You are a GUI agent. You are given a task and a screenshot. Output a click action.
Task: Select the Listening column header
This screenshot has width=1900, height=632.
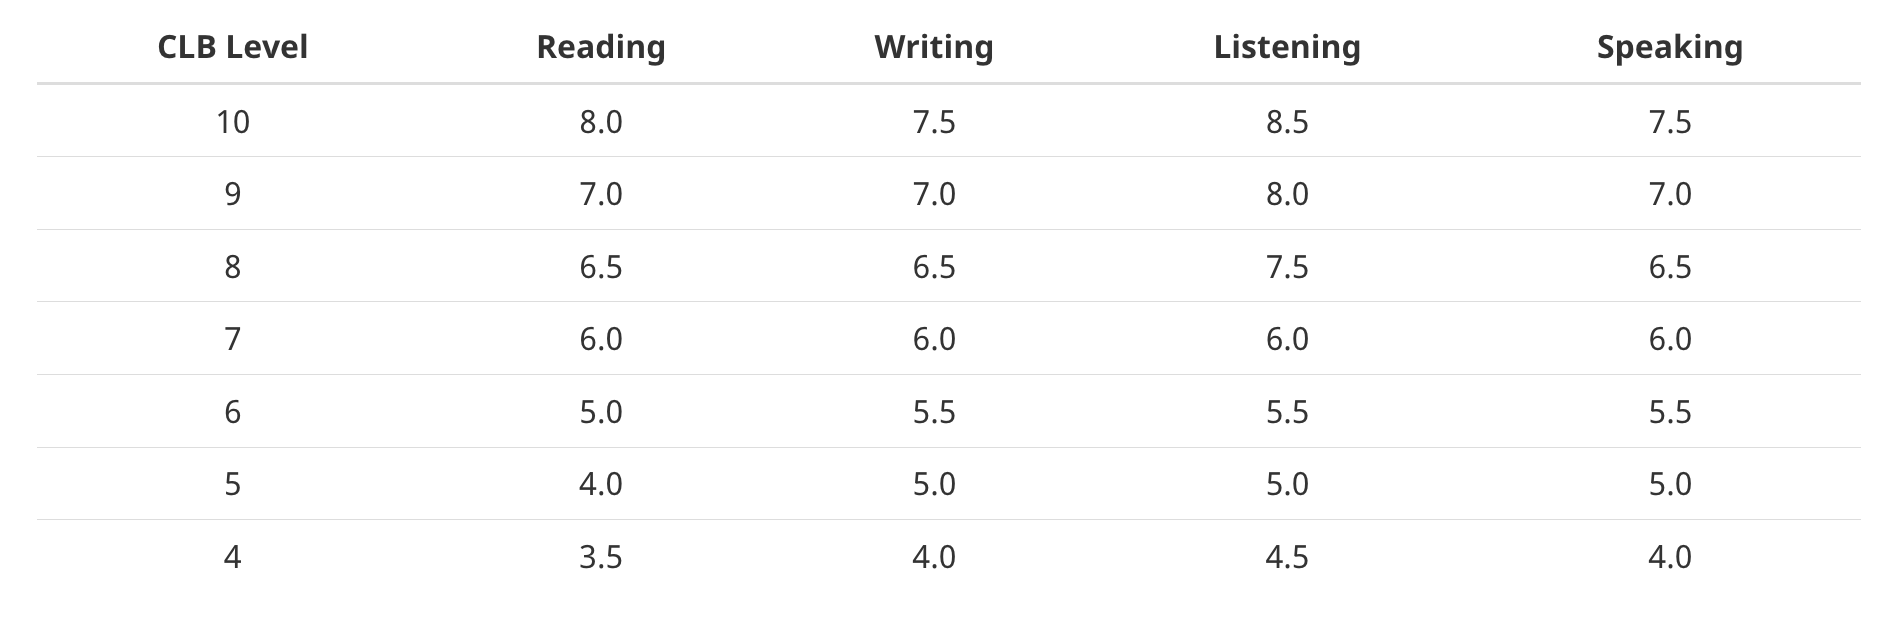(1287, 47)
